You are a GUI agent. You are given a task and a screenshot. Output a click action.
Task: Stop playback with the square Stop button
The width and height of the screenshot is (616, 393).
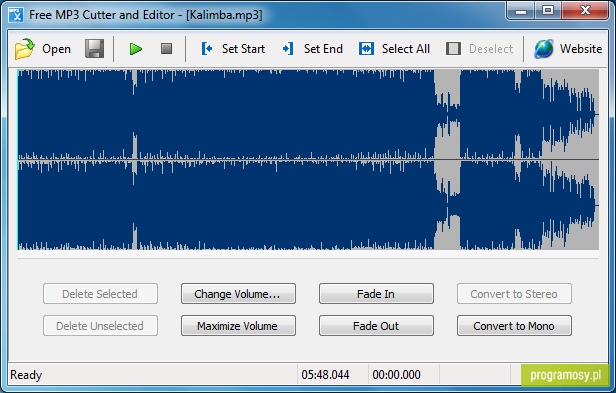(167, 49)
